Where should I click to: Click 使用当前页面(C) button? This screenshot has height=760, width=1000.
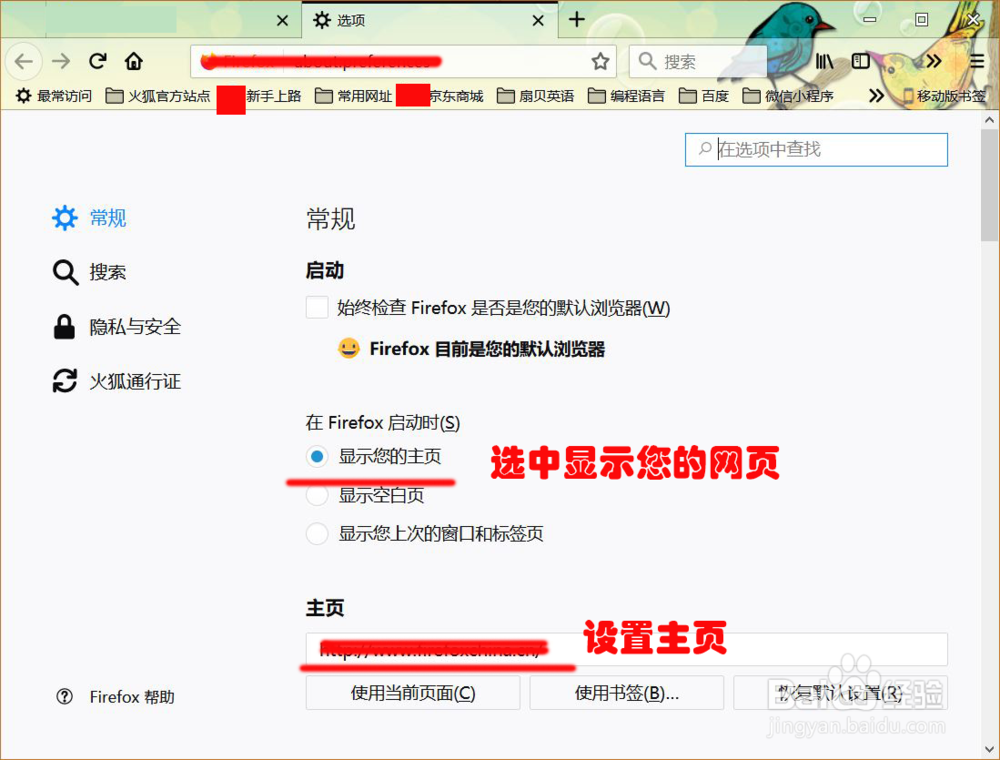point(413,693)
